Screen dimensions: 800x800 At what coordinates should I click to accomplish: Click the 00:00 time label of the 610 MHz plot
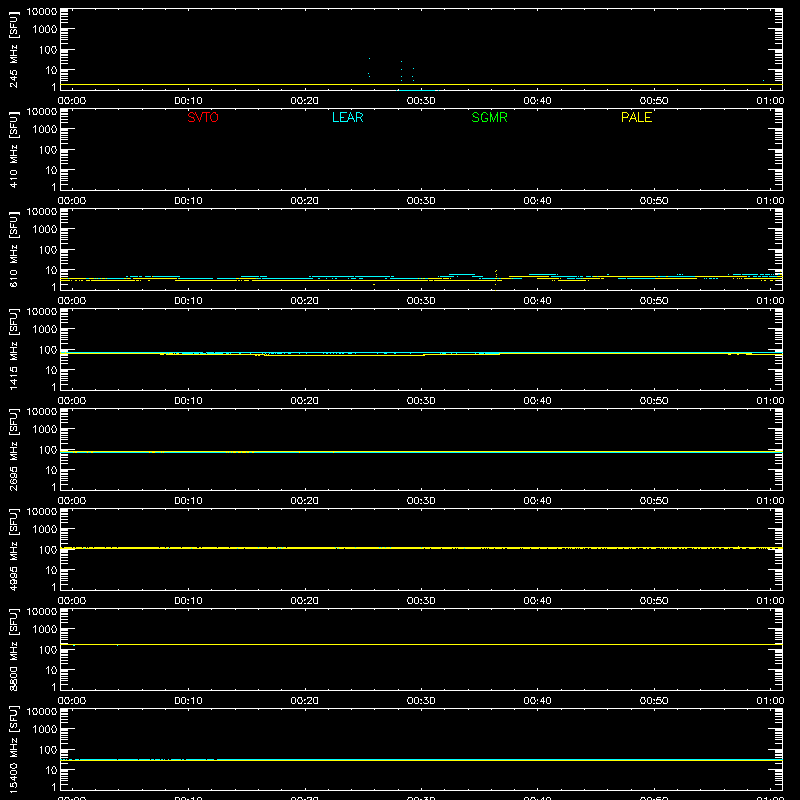click(x=72, y=301)
